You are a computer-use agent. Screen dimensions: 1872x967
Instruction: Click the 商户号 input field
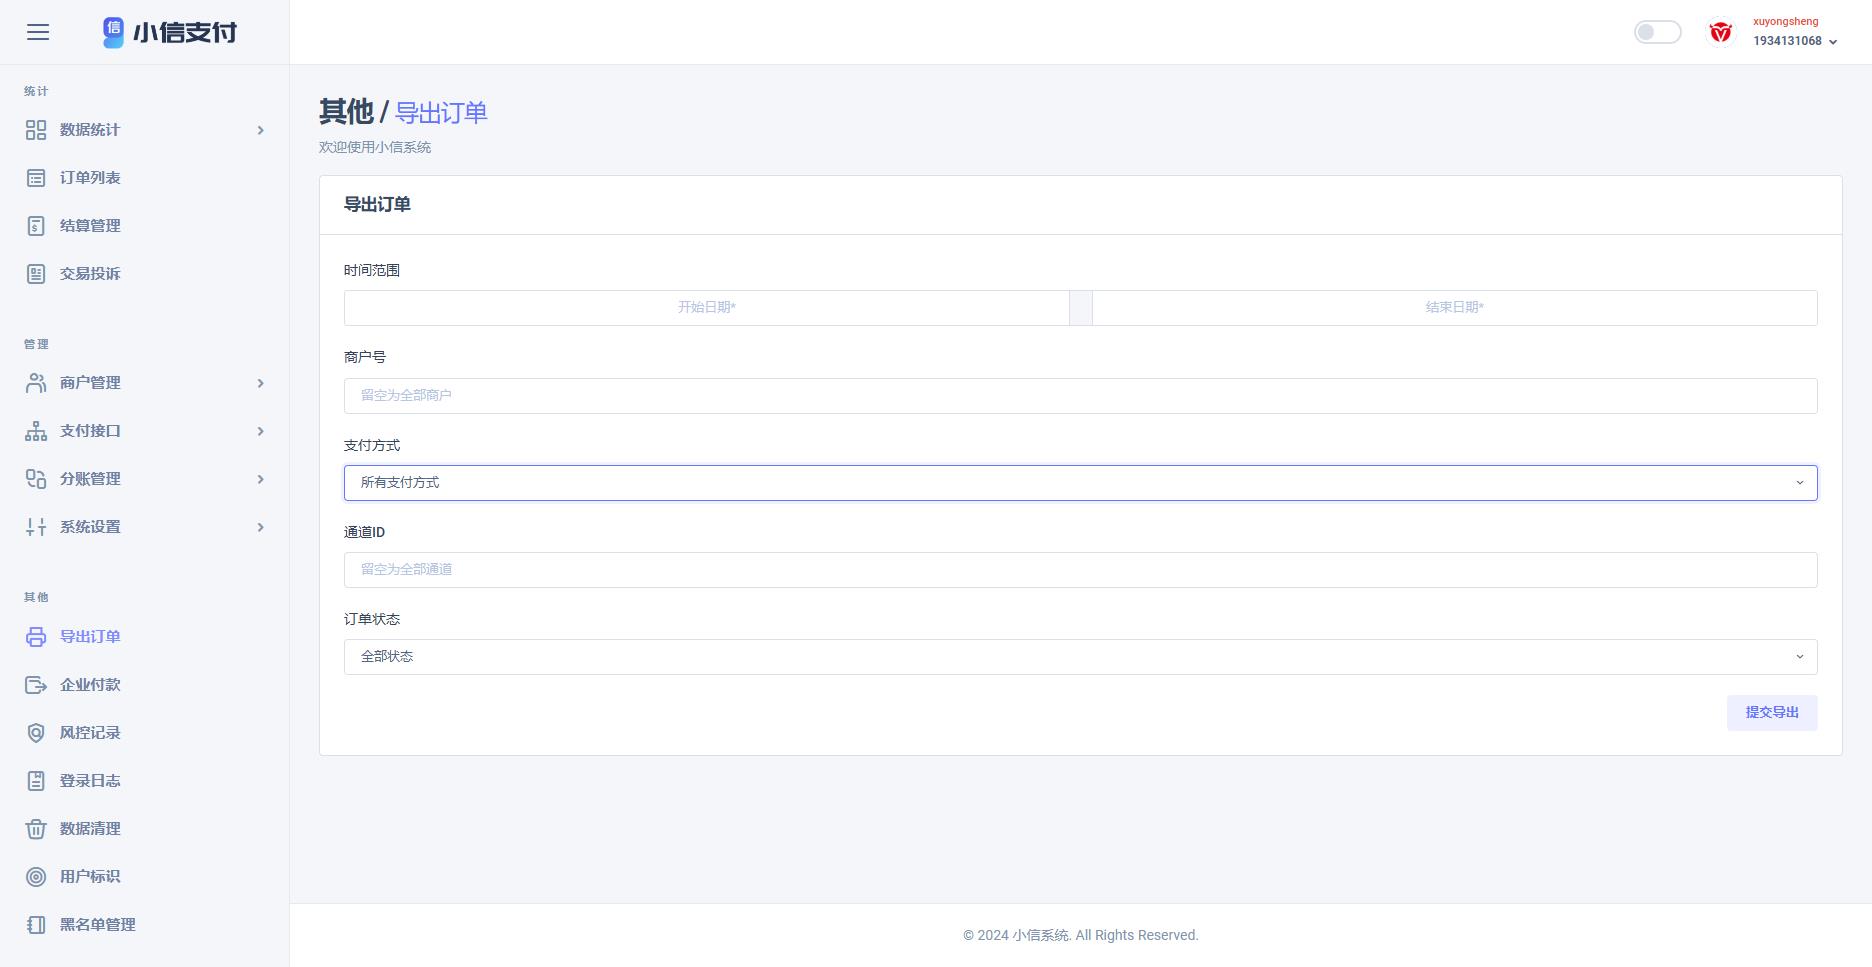tap(1080, 396)
